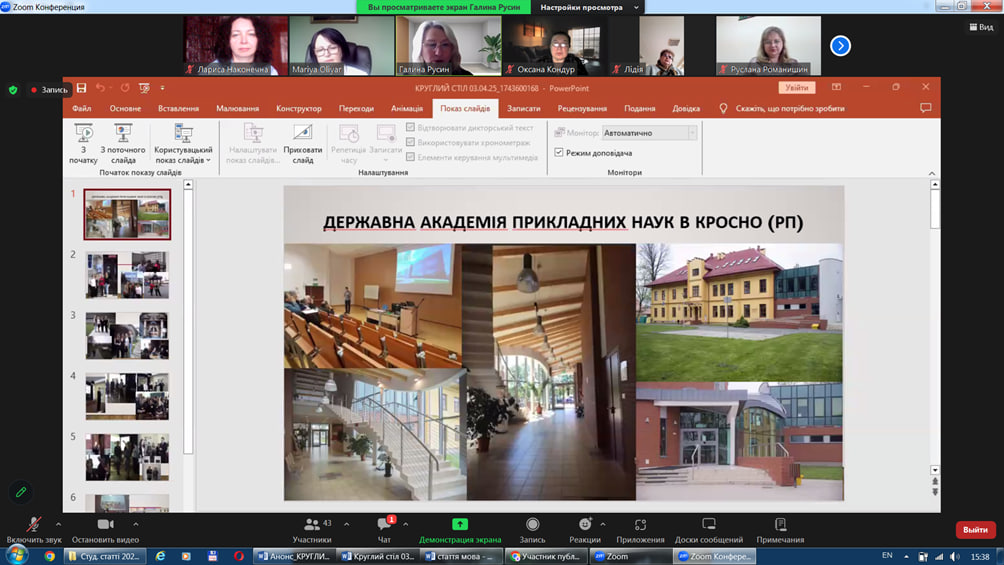
Task: Toggle Відтворювати дикторський текст checkbox
Action: [x=411, y=128]
